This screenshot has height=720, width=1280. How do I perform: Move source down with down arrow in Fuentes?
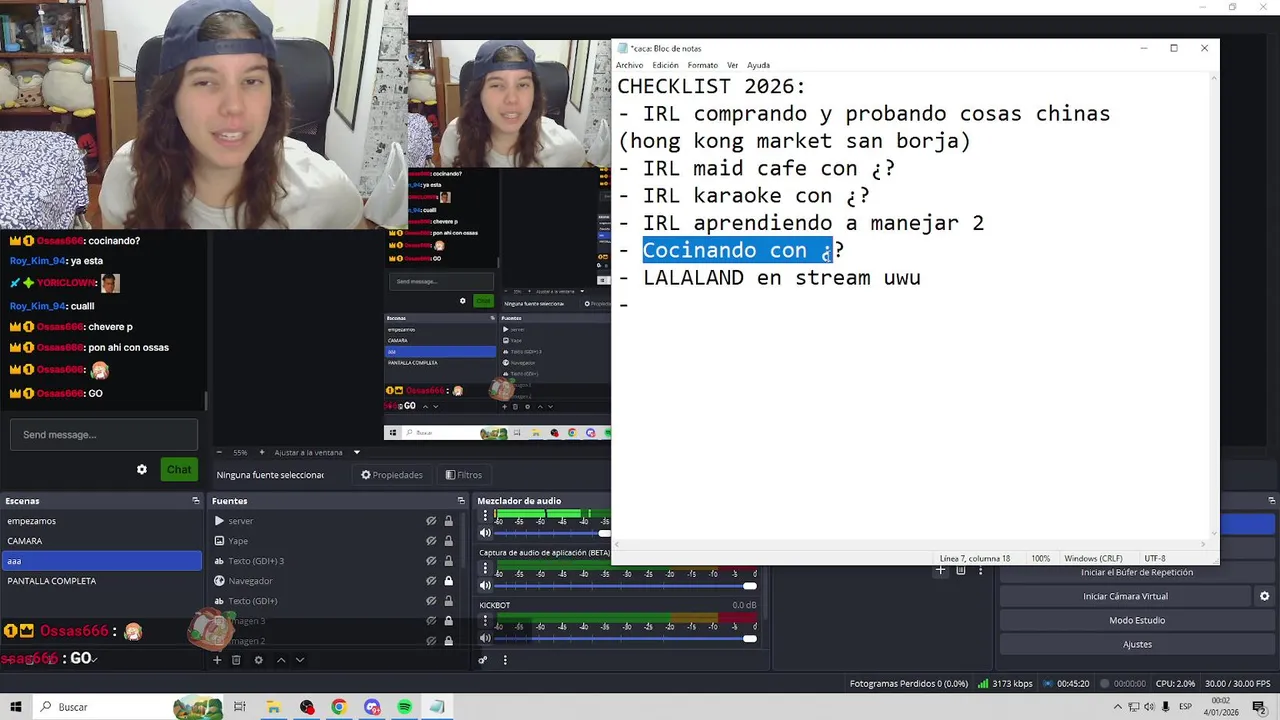click(299, 660)
